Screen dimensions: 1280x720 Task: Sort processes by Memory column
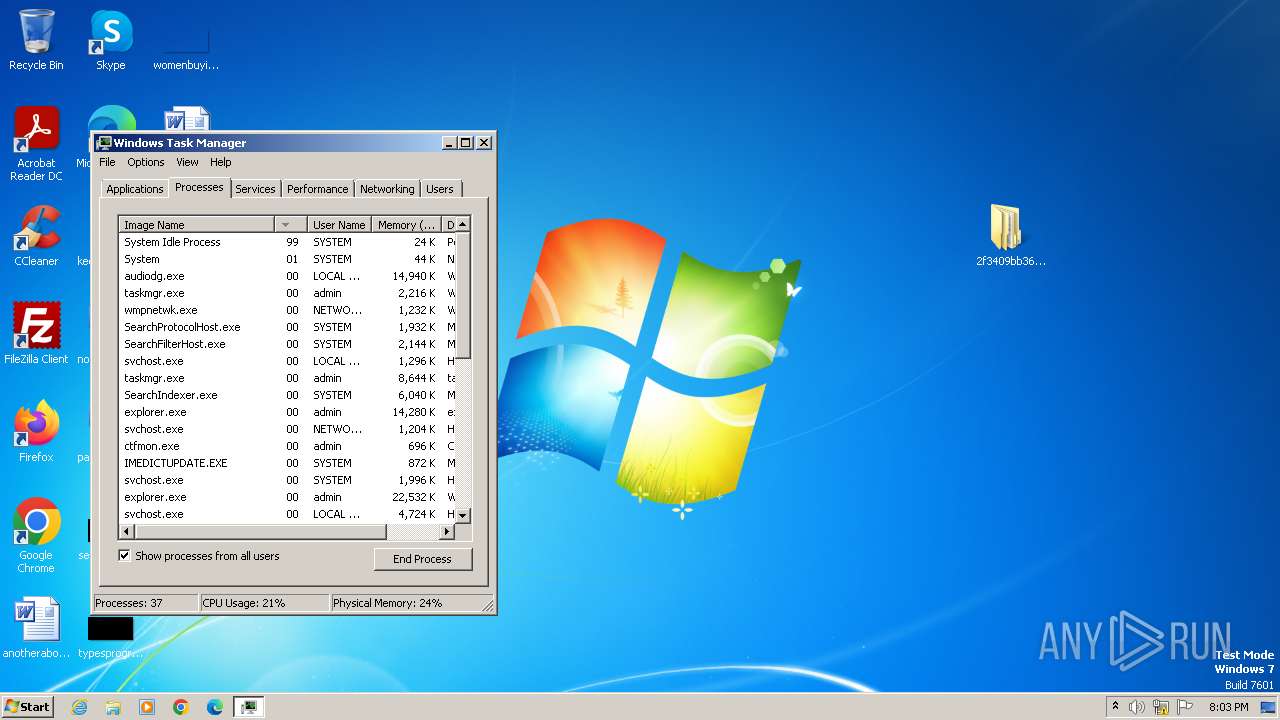406,225
